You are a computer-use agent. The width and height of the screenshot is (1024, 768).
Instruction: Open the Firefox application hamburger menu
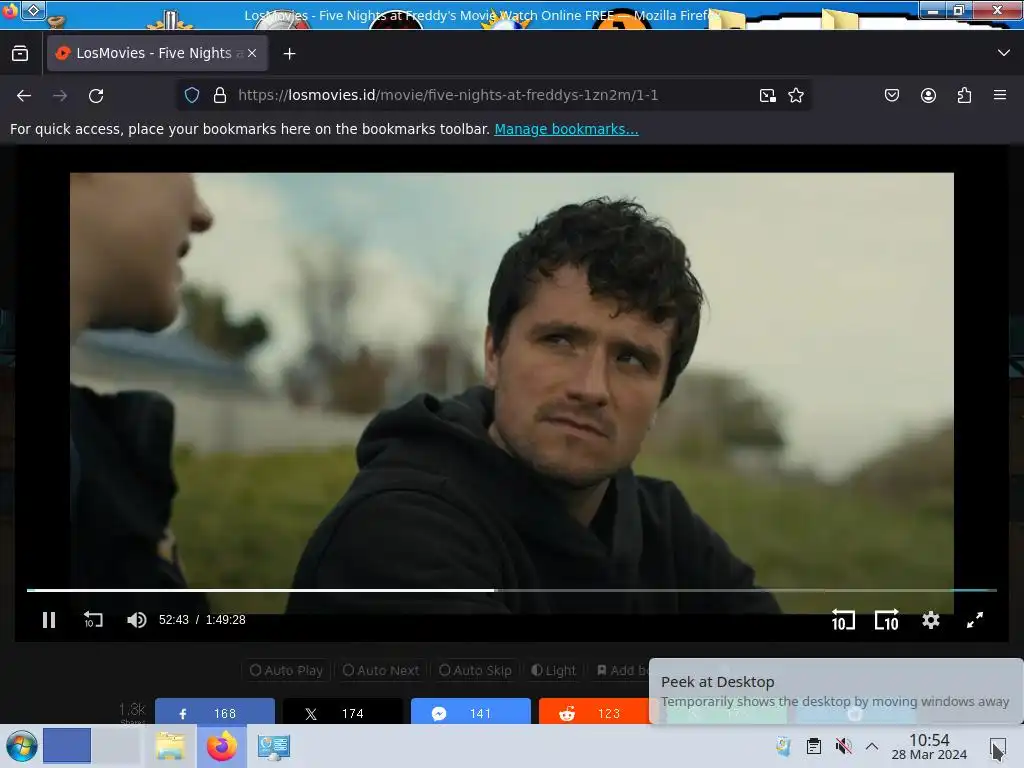(1000, 95)
